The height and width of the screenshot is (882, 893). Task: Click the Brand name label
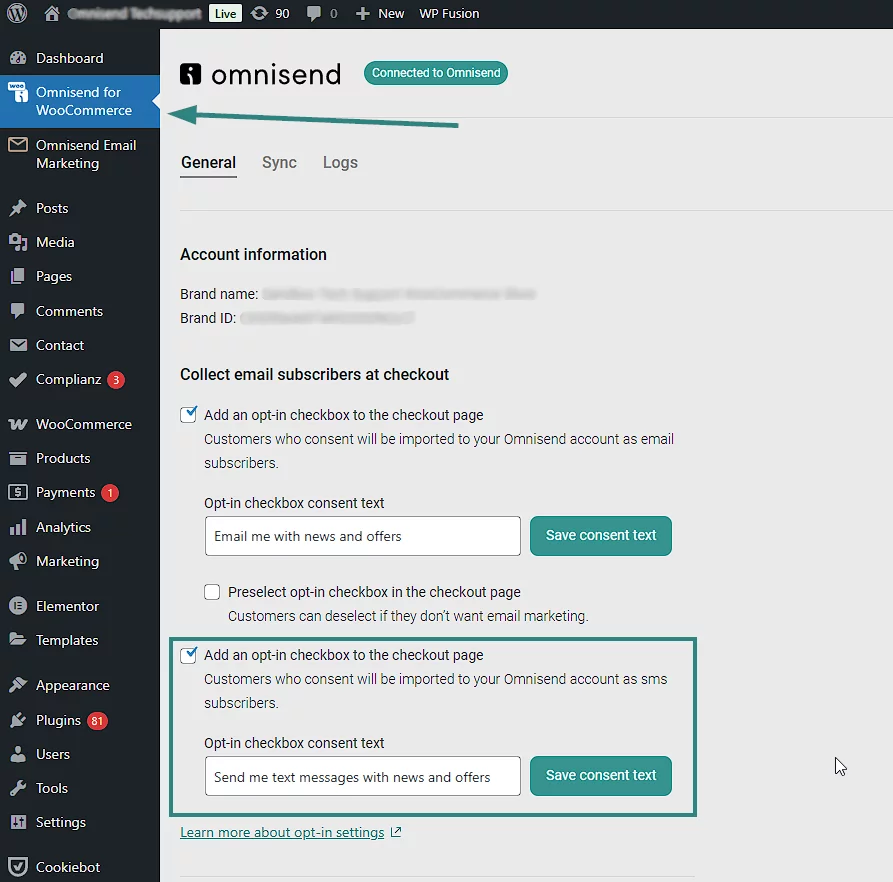pos(219,294)
